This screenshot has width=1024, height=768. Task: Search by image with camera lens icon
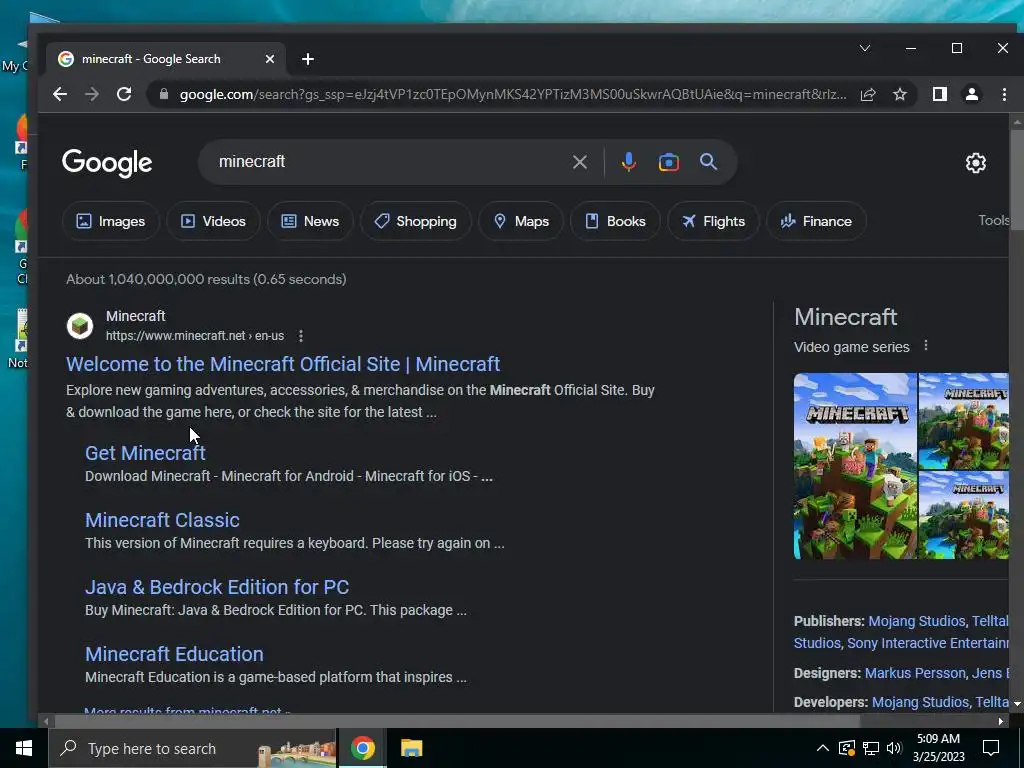pos(669,162)
